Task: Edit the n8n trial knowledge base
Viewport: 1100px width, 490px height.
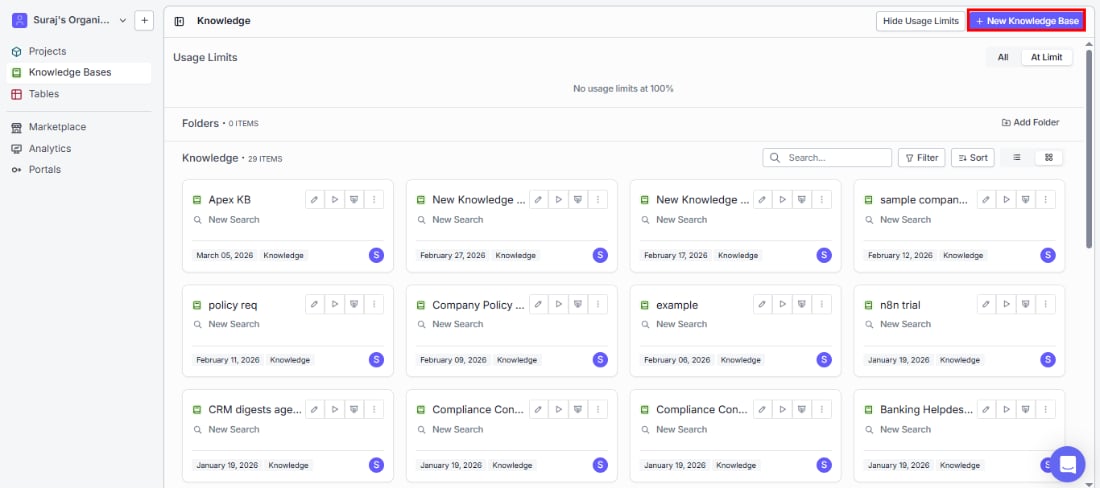Action: pyautogui.click(x=986, y=305)
